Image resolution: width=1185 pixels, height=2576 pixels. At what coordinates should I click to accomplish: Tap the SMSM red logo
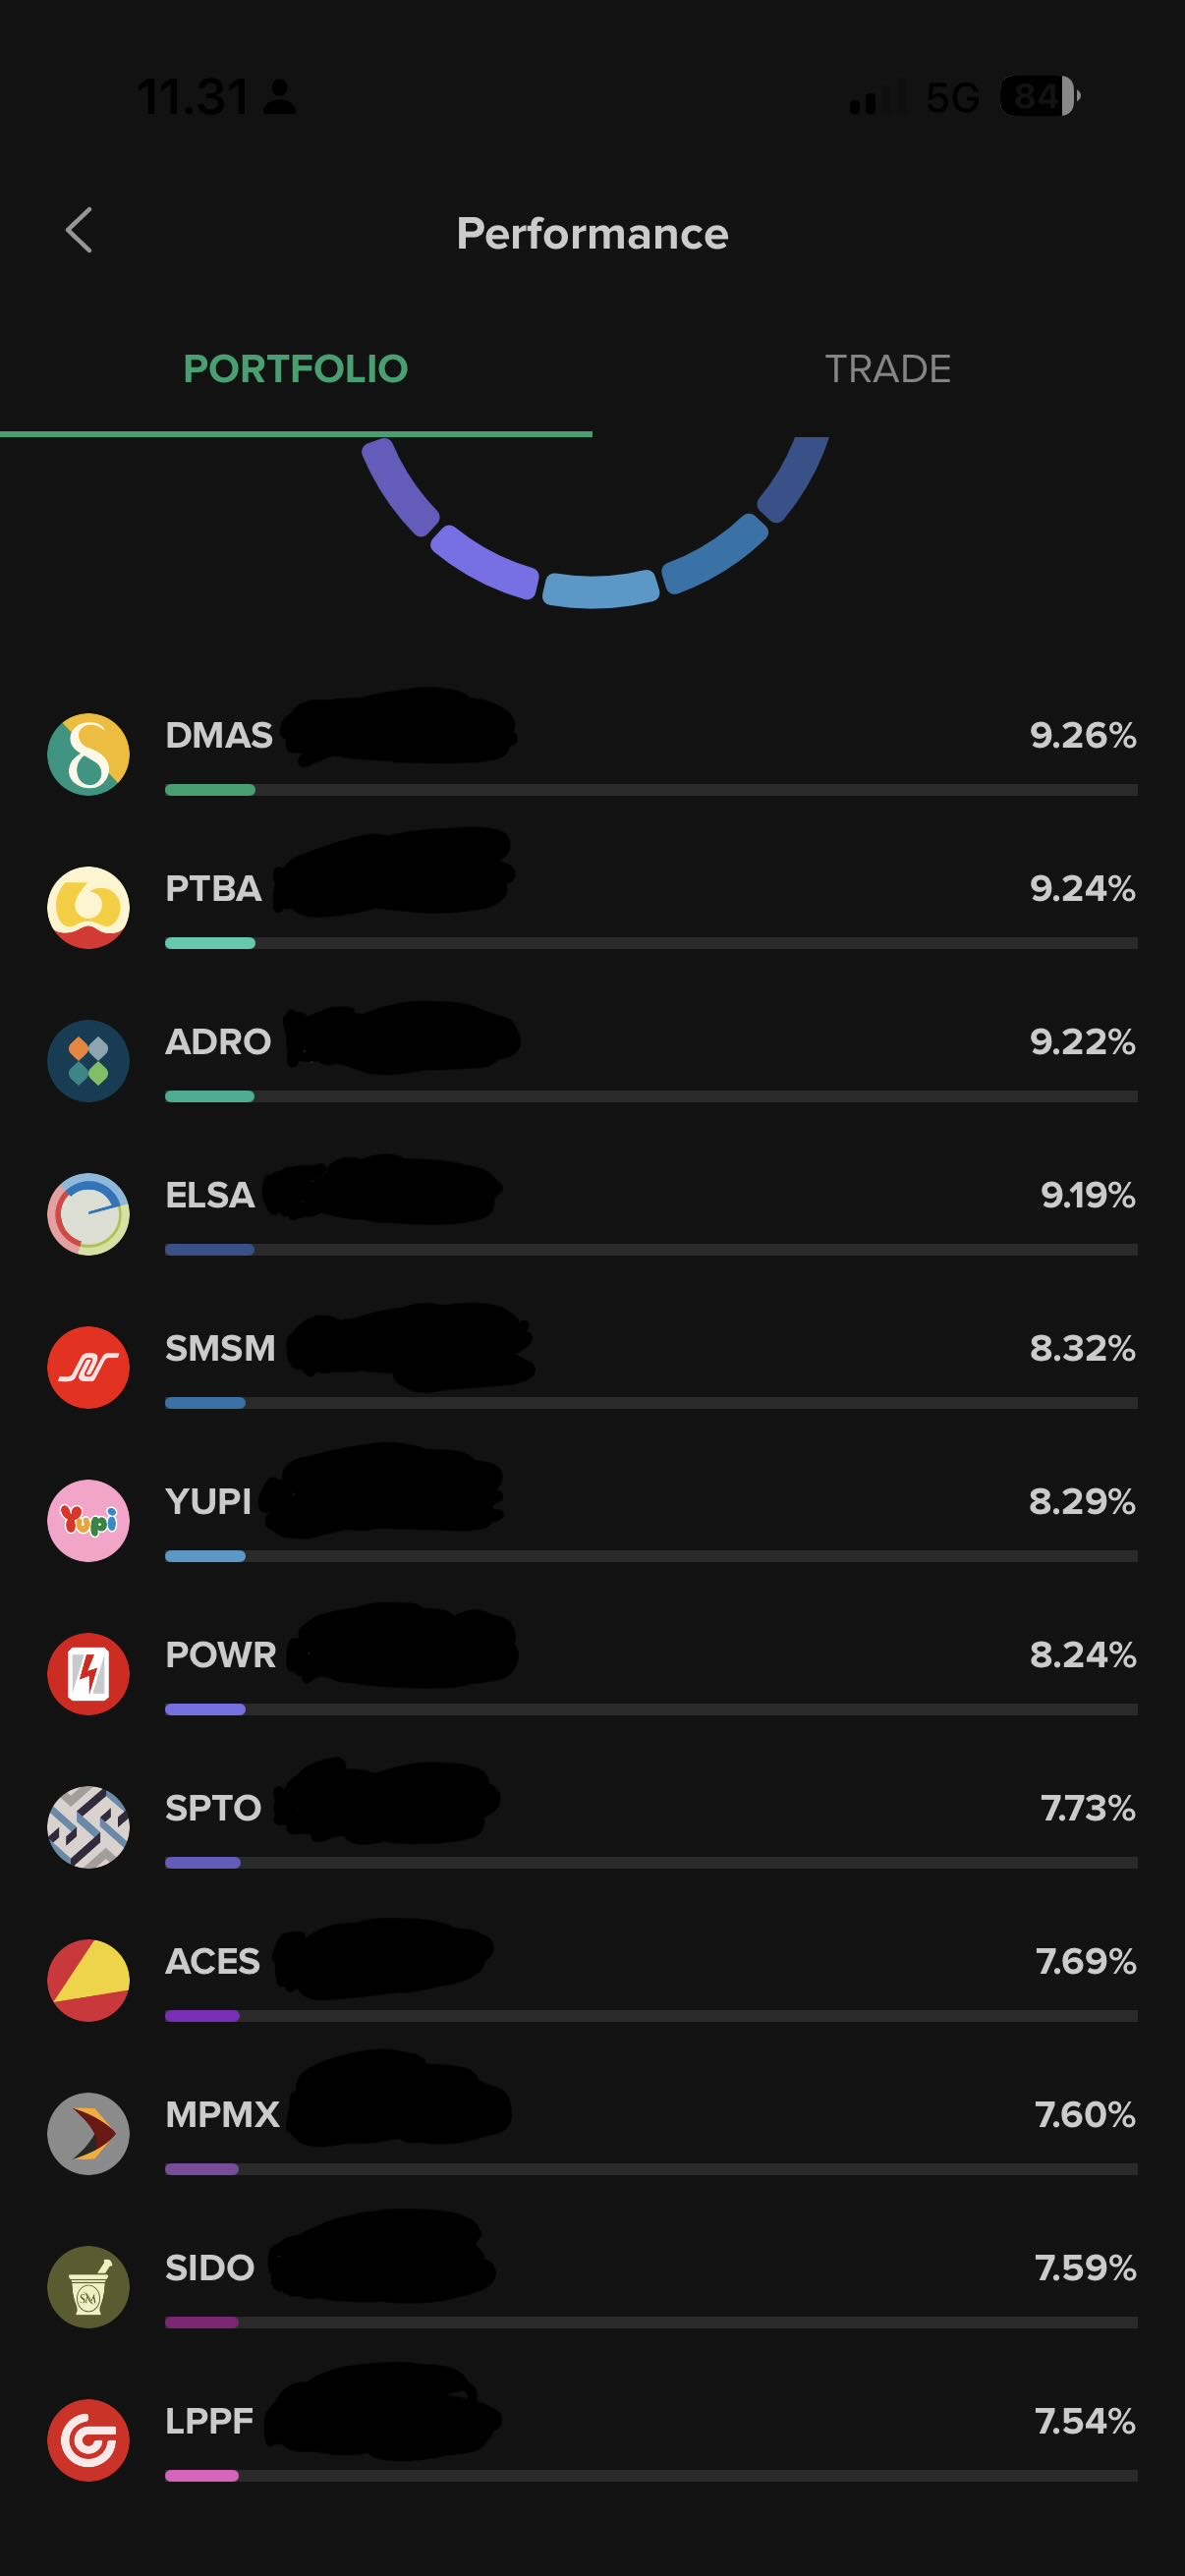click(88, 1367)
